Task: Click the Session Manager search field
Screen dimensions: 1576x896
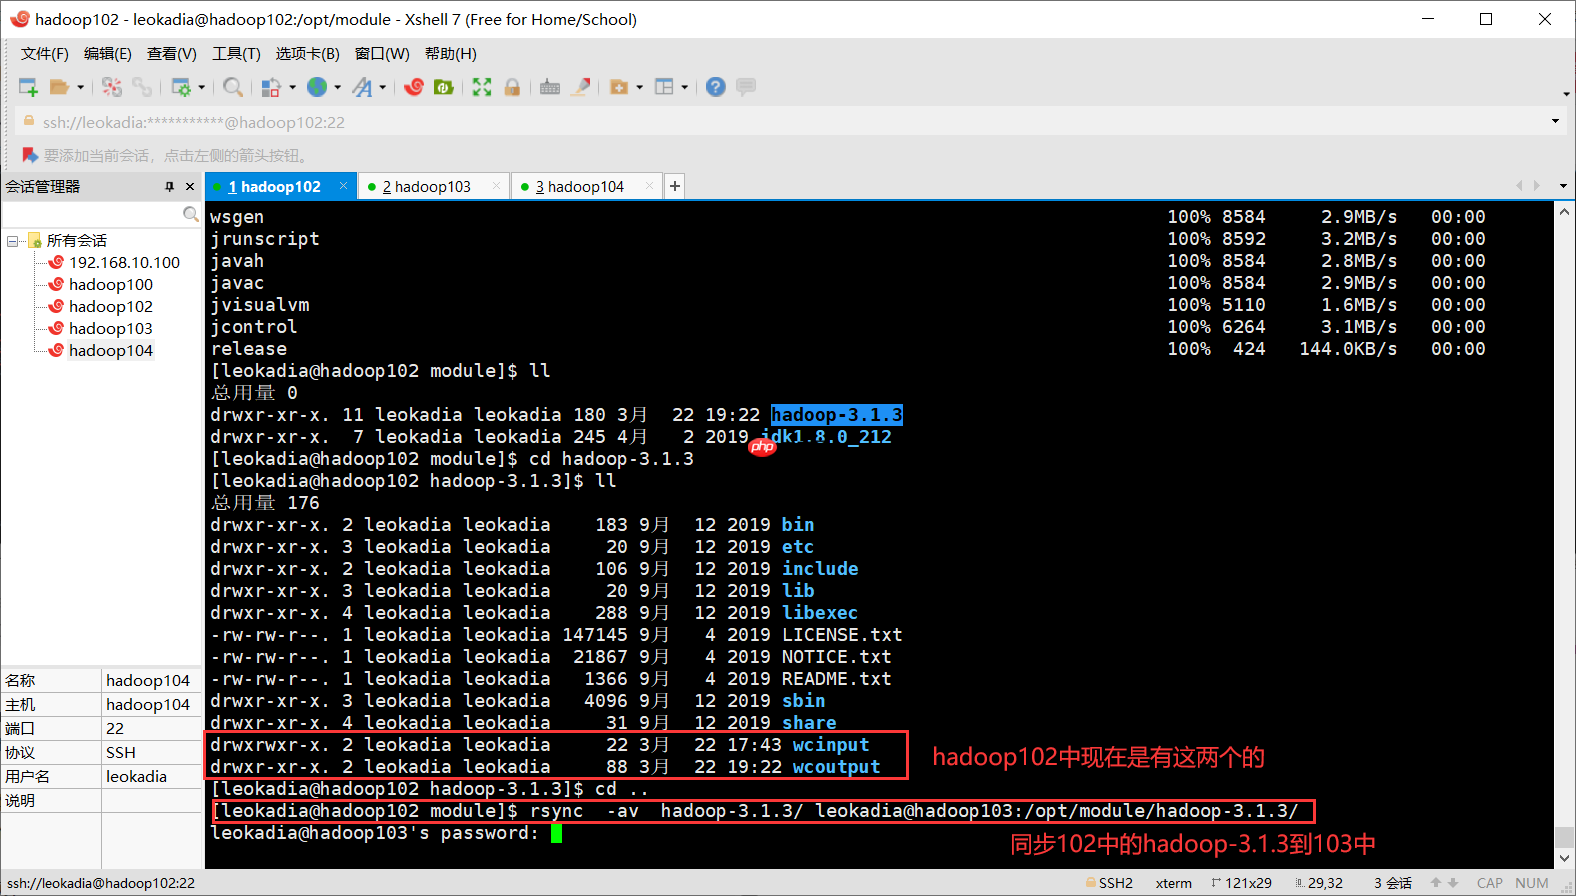Action: click(x=92, y=214)
